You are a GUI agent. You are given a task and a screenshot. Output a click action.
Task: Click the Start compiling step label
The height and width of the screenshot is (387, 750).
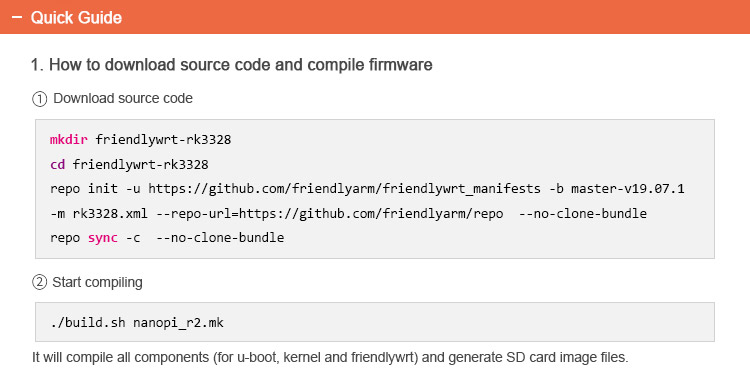(98, 282)
